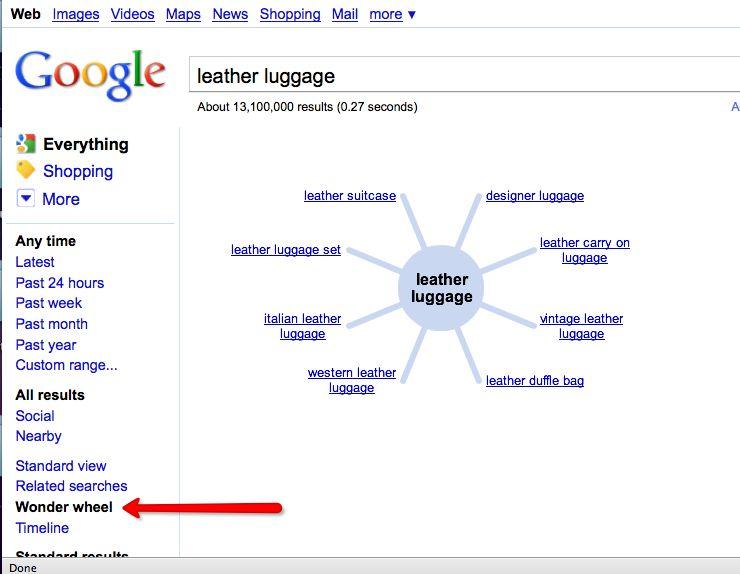The image size is (740, 574).
Task: Follow the 'leather duffle bag' link
Action: [535, 381]
